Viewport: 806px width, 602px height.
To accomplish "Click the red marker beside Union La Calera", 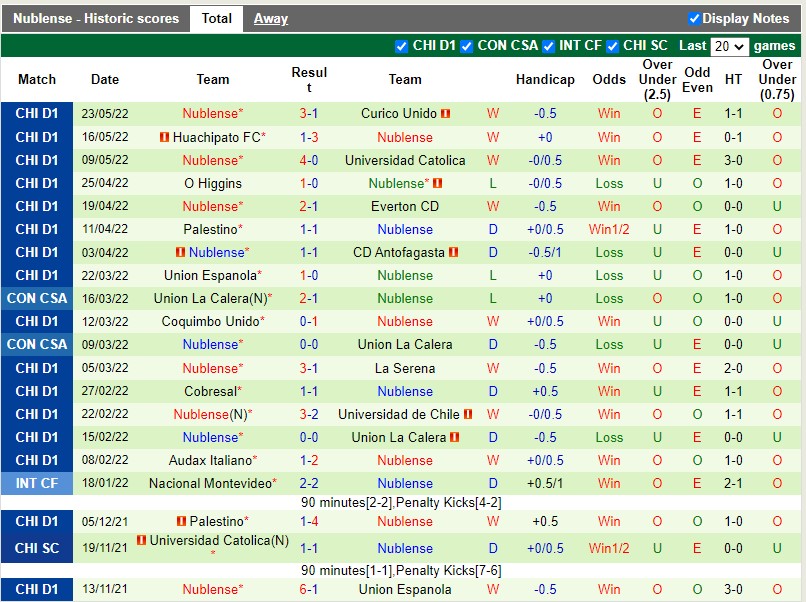I will point(454,437).
